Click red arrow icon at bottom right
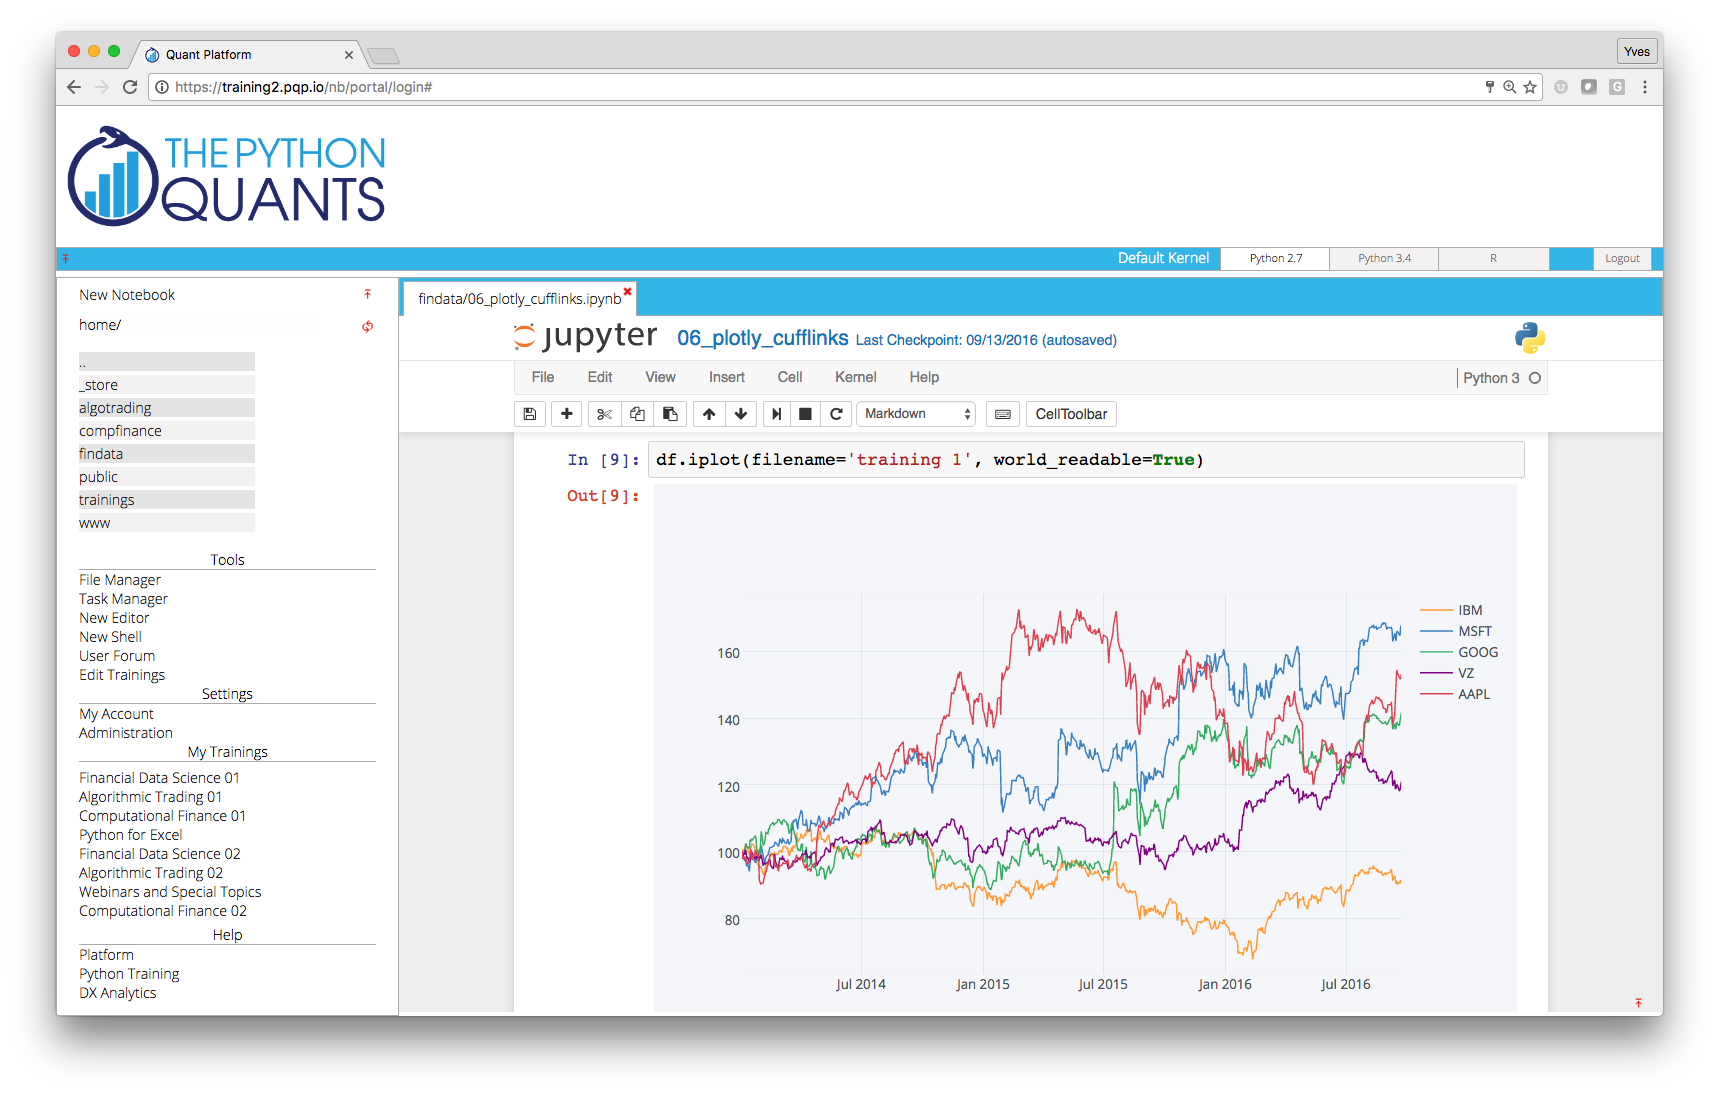Image resolution: width=1719 pixels, height=1096 pixels. (x=1638, y=1002)
